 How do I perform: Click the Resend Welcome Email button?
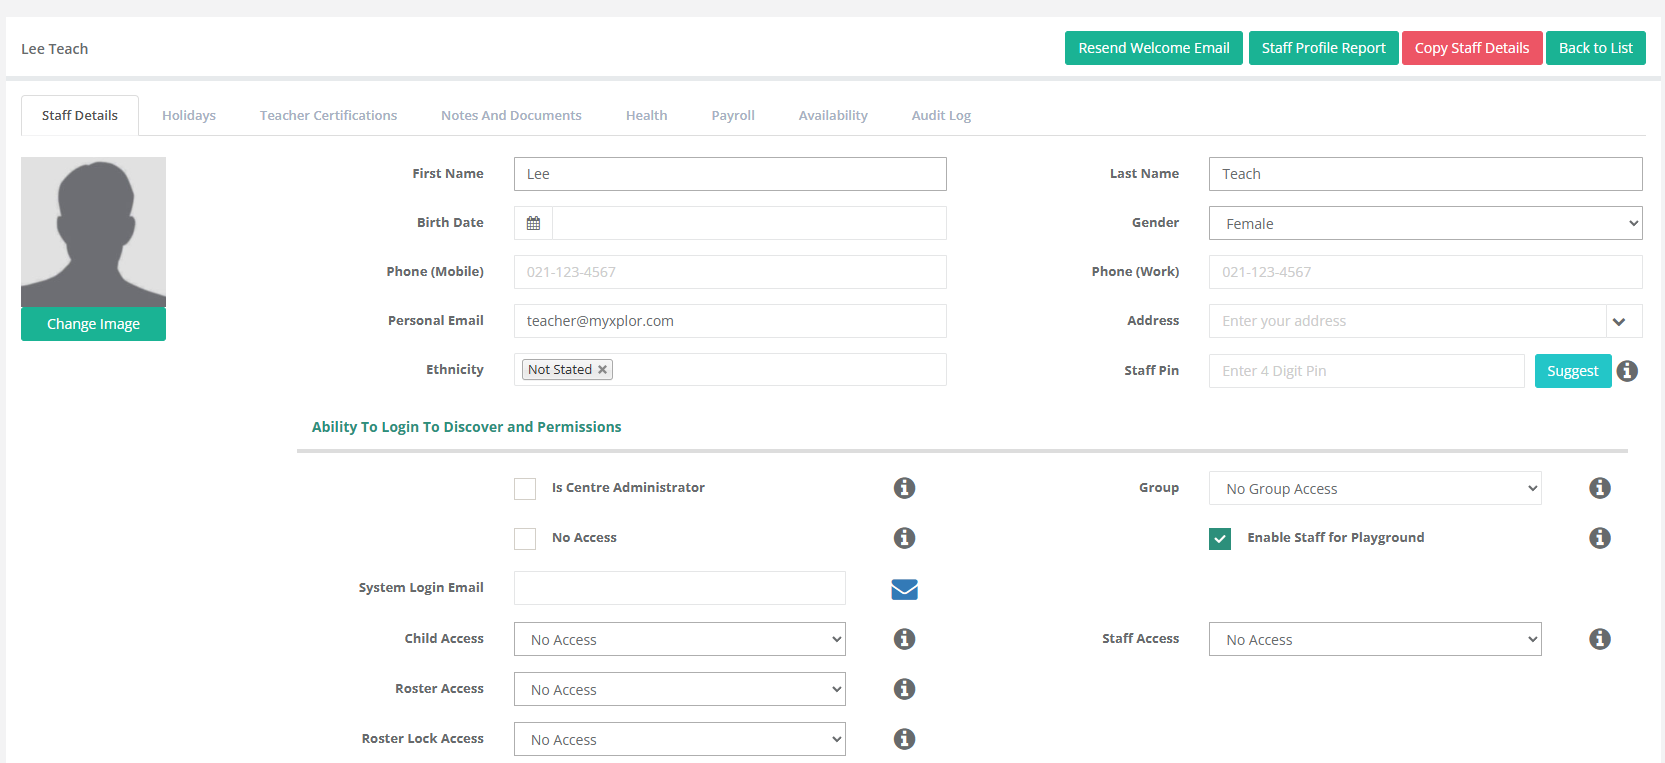tap(1154, 48)
